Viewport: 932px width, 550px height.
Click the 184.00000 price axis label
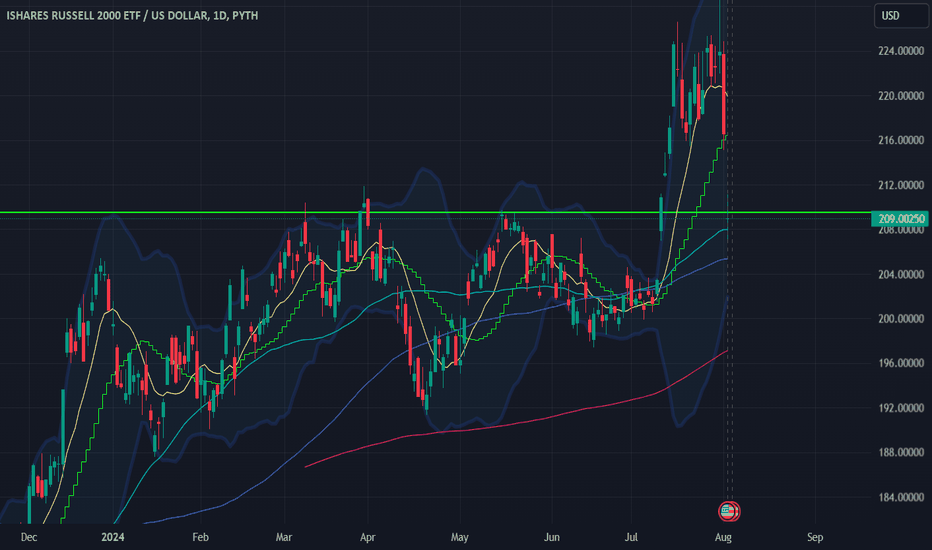(x=900, y=497)
